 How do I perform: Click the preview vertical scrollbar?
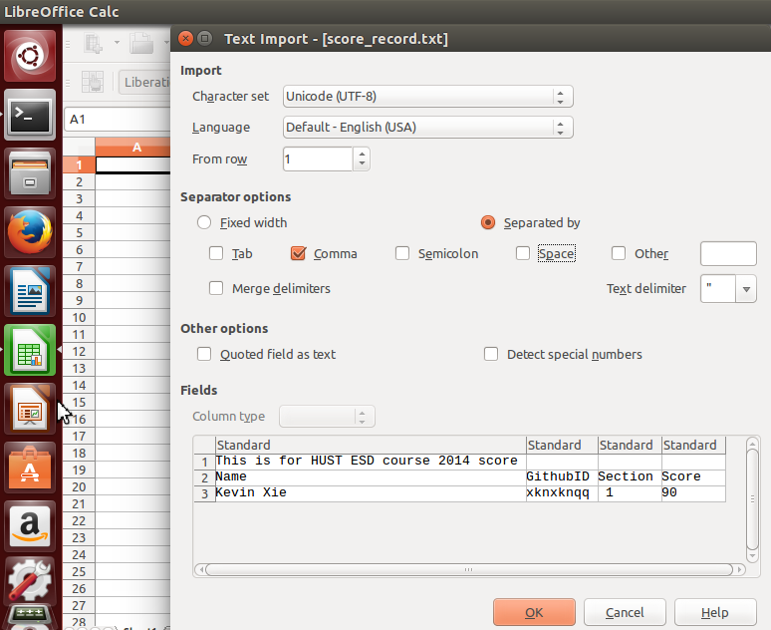click(752, 499)
